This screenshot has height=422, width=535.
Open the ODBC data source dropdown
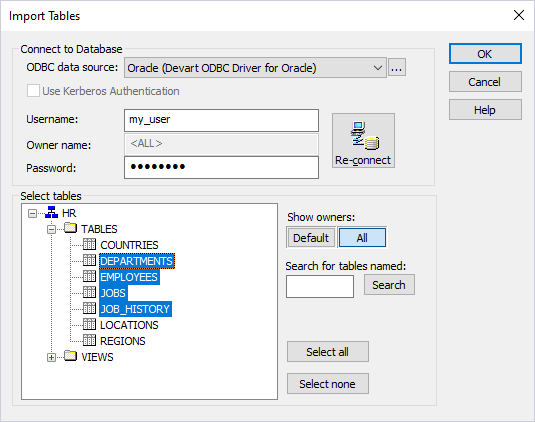point(377,68)
